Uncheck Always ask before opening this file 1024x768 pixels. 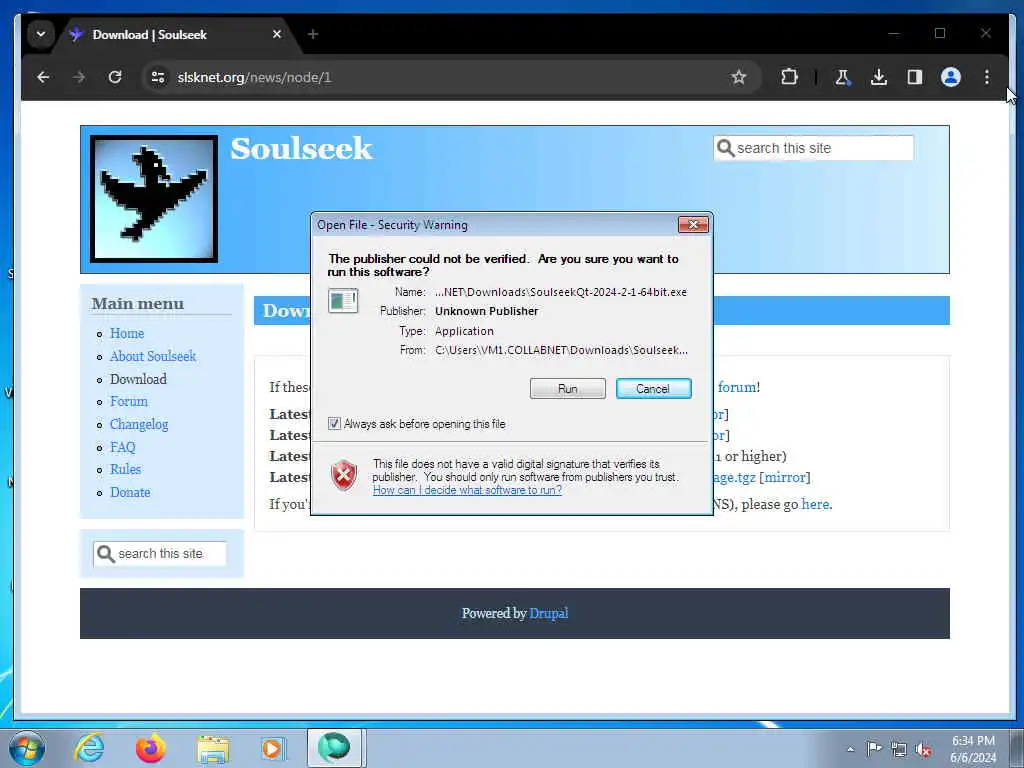[x=334, y=424]
